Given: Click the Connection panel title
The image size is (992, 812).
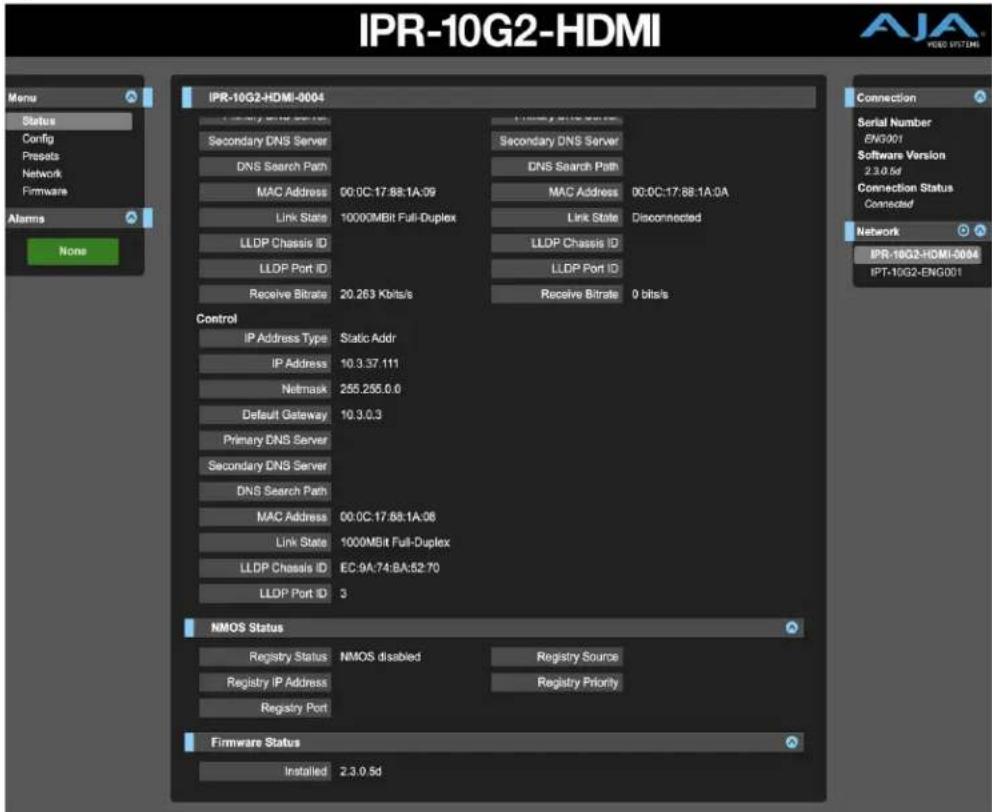Looking at the screenshot, I should (x=886, y=98).
